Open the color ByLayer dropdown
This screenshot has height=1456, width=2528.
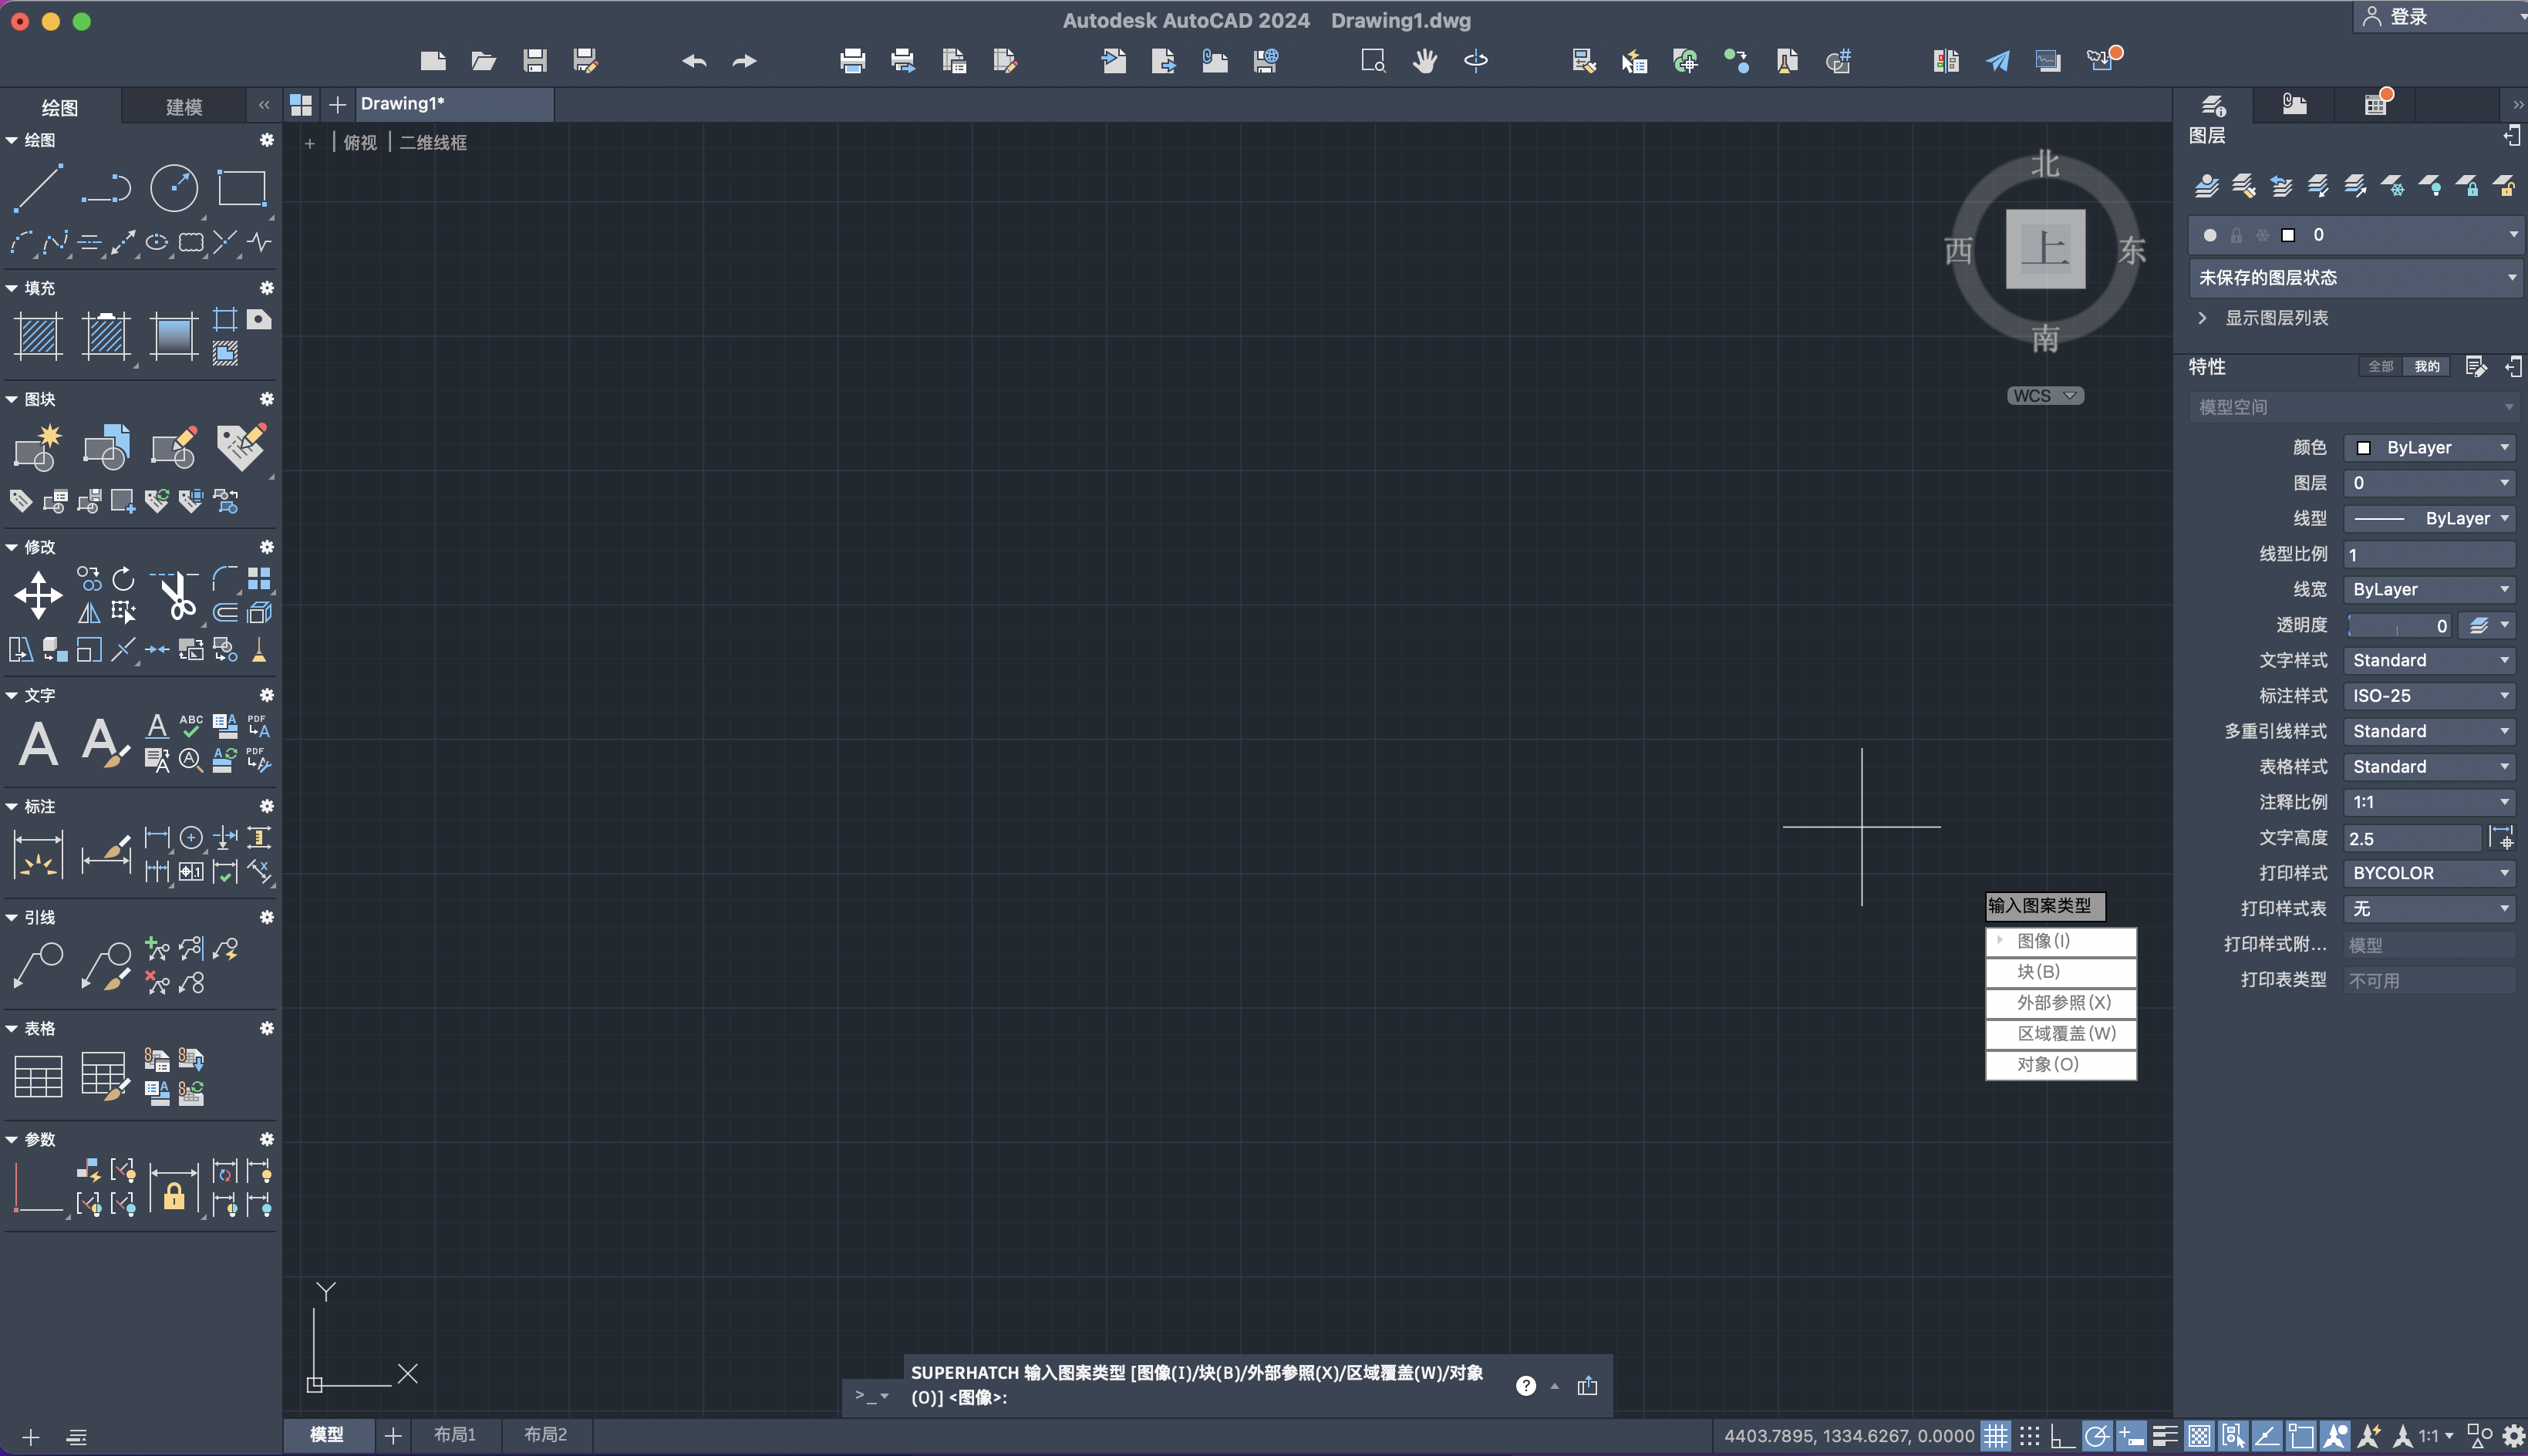pos(2430,448)
